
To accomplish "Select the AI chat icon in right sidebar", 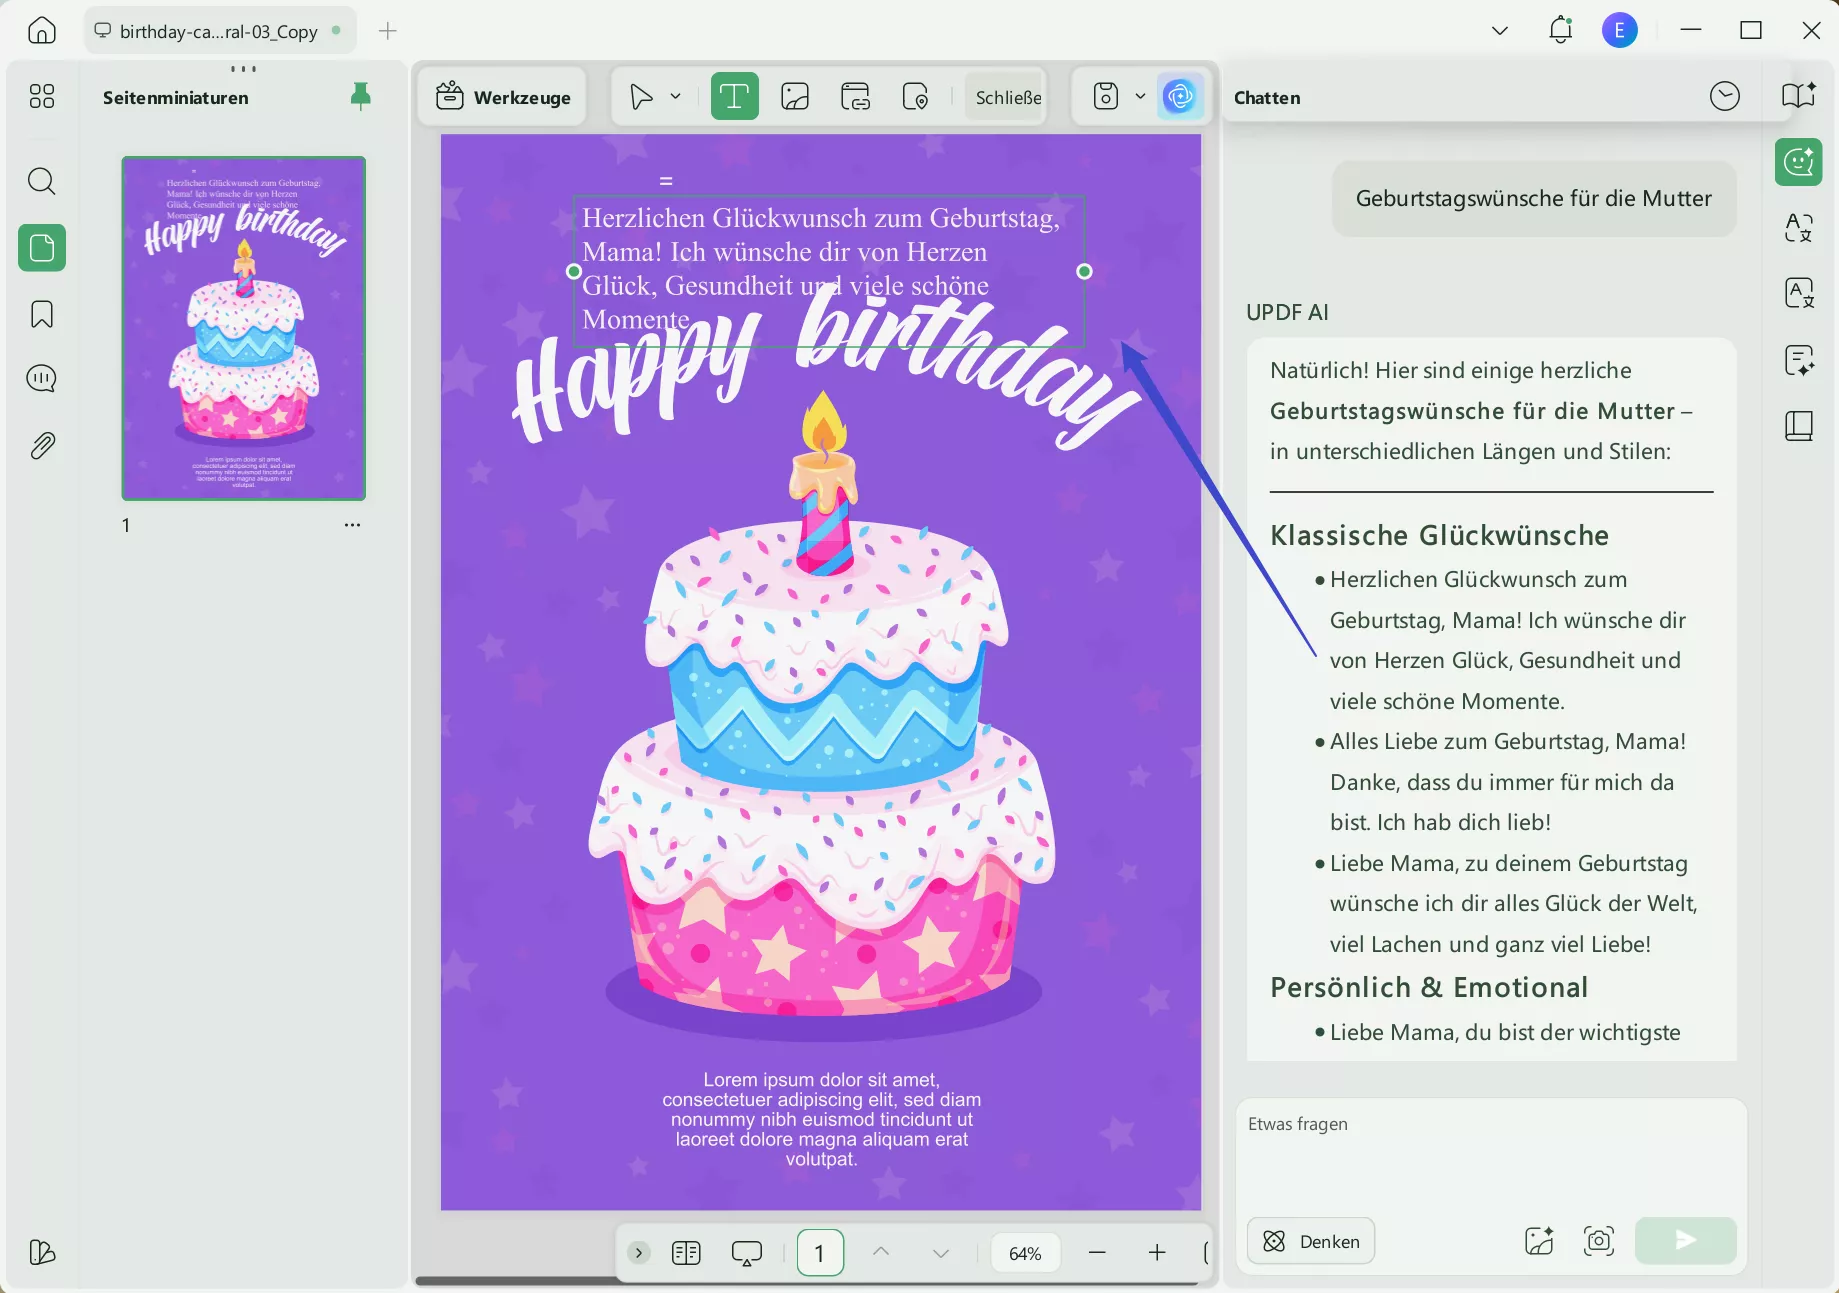I will tap(1798, 161).
